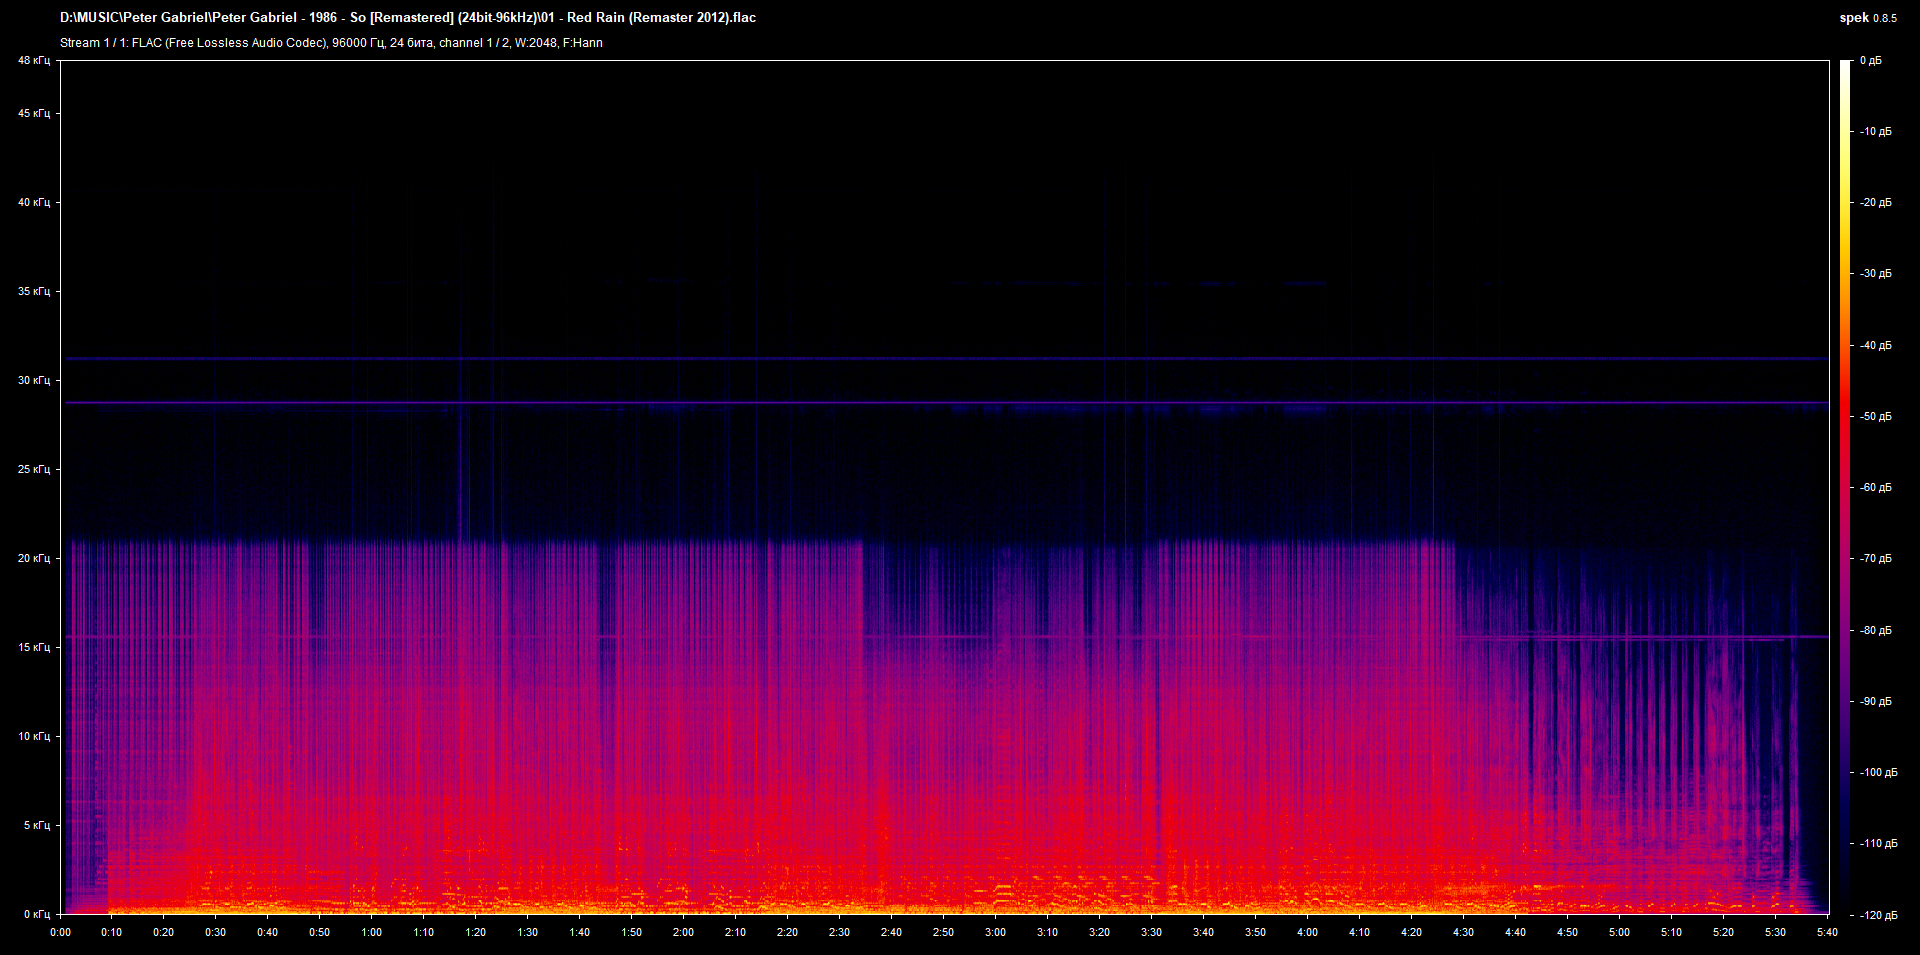Click the 0:00 mark on the timeline
The height and width of the screenshot is (955, 1920).
point(62,932)
